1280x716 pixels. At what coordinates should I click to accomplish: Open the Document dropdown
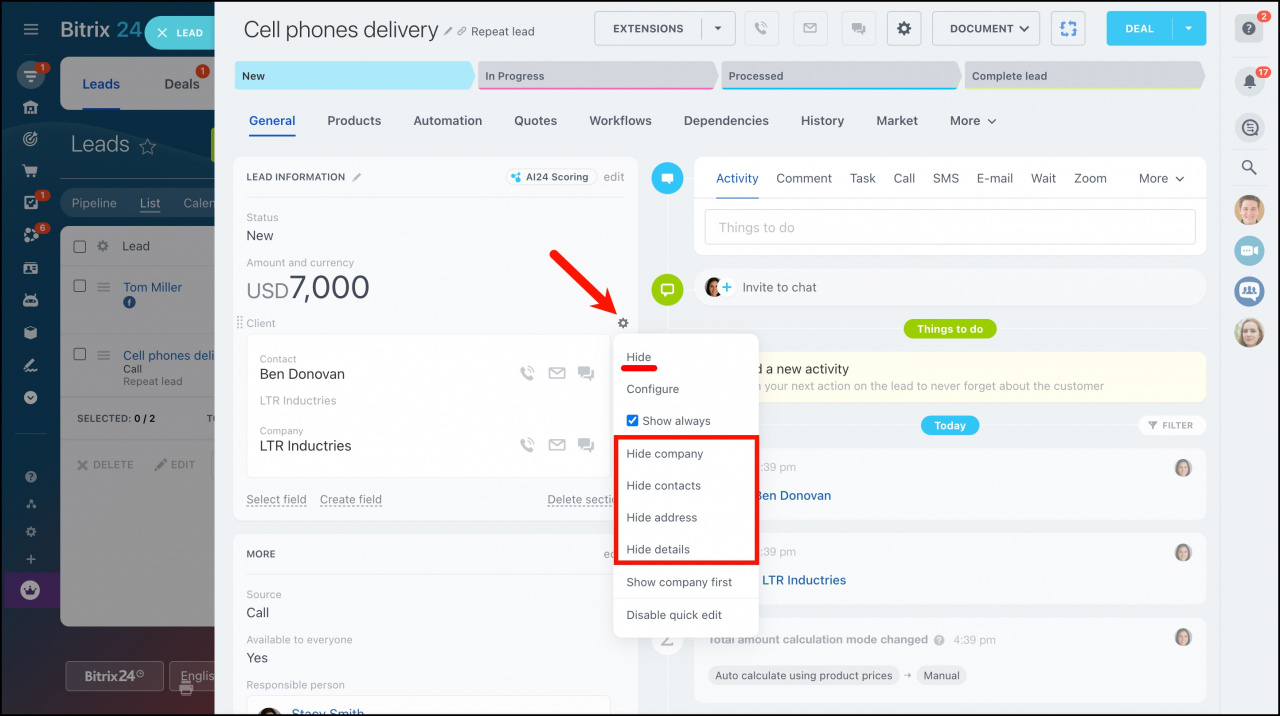tap(986, 29)
